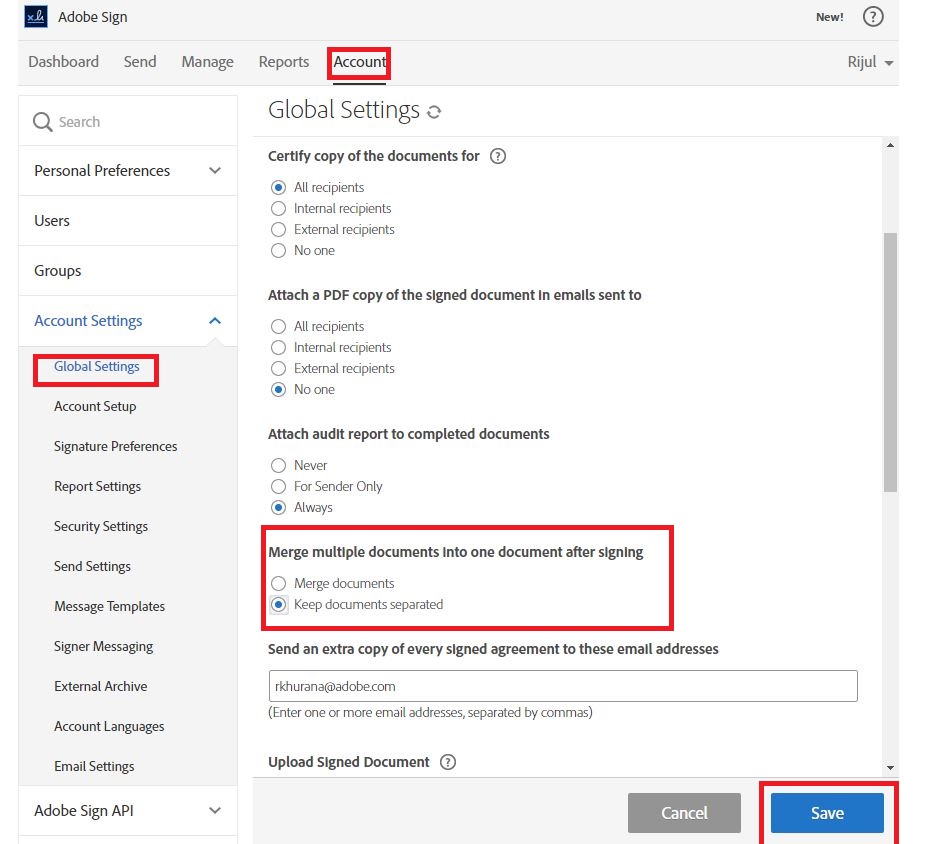Open the Reports tab
The width and height of the screenshot is (949, 844).
click(283, 61)
